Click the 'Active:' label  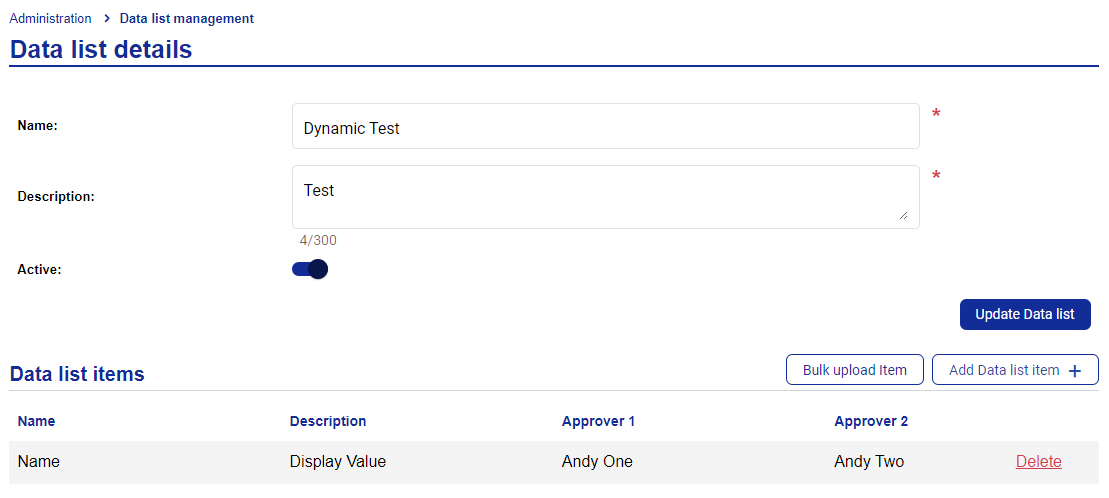coord(40,270)
